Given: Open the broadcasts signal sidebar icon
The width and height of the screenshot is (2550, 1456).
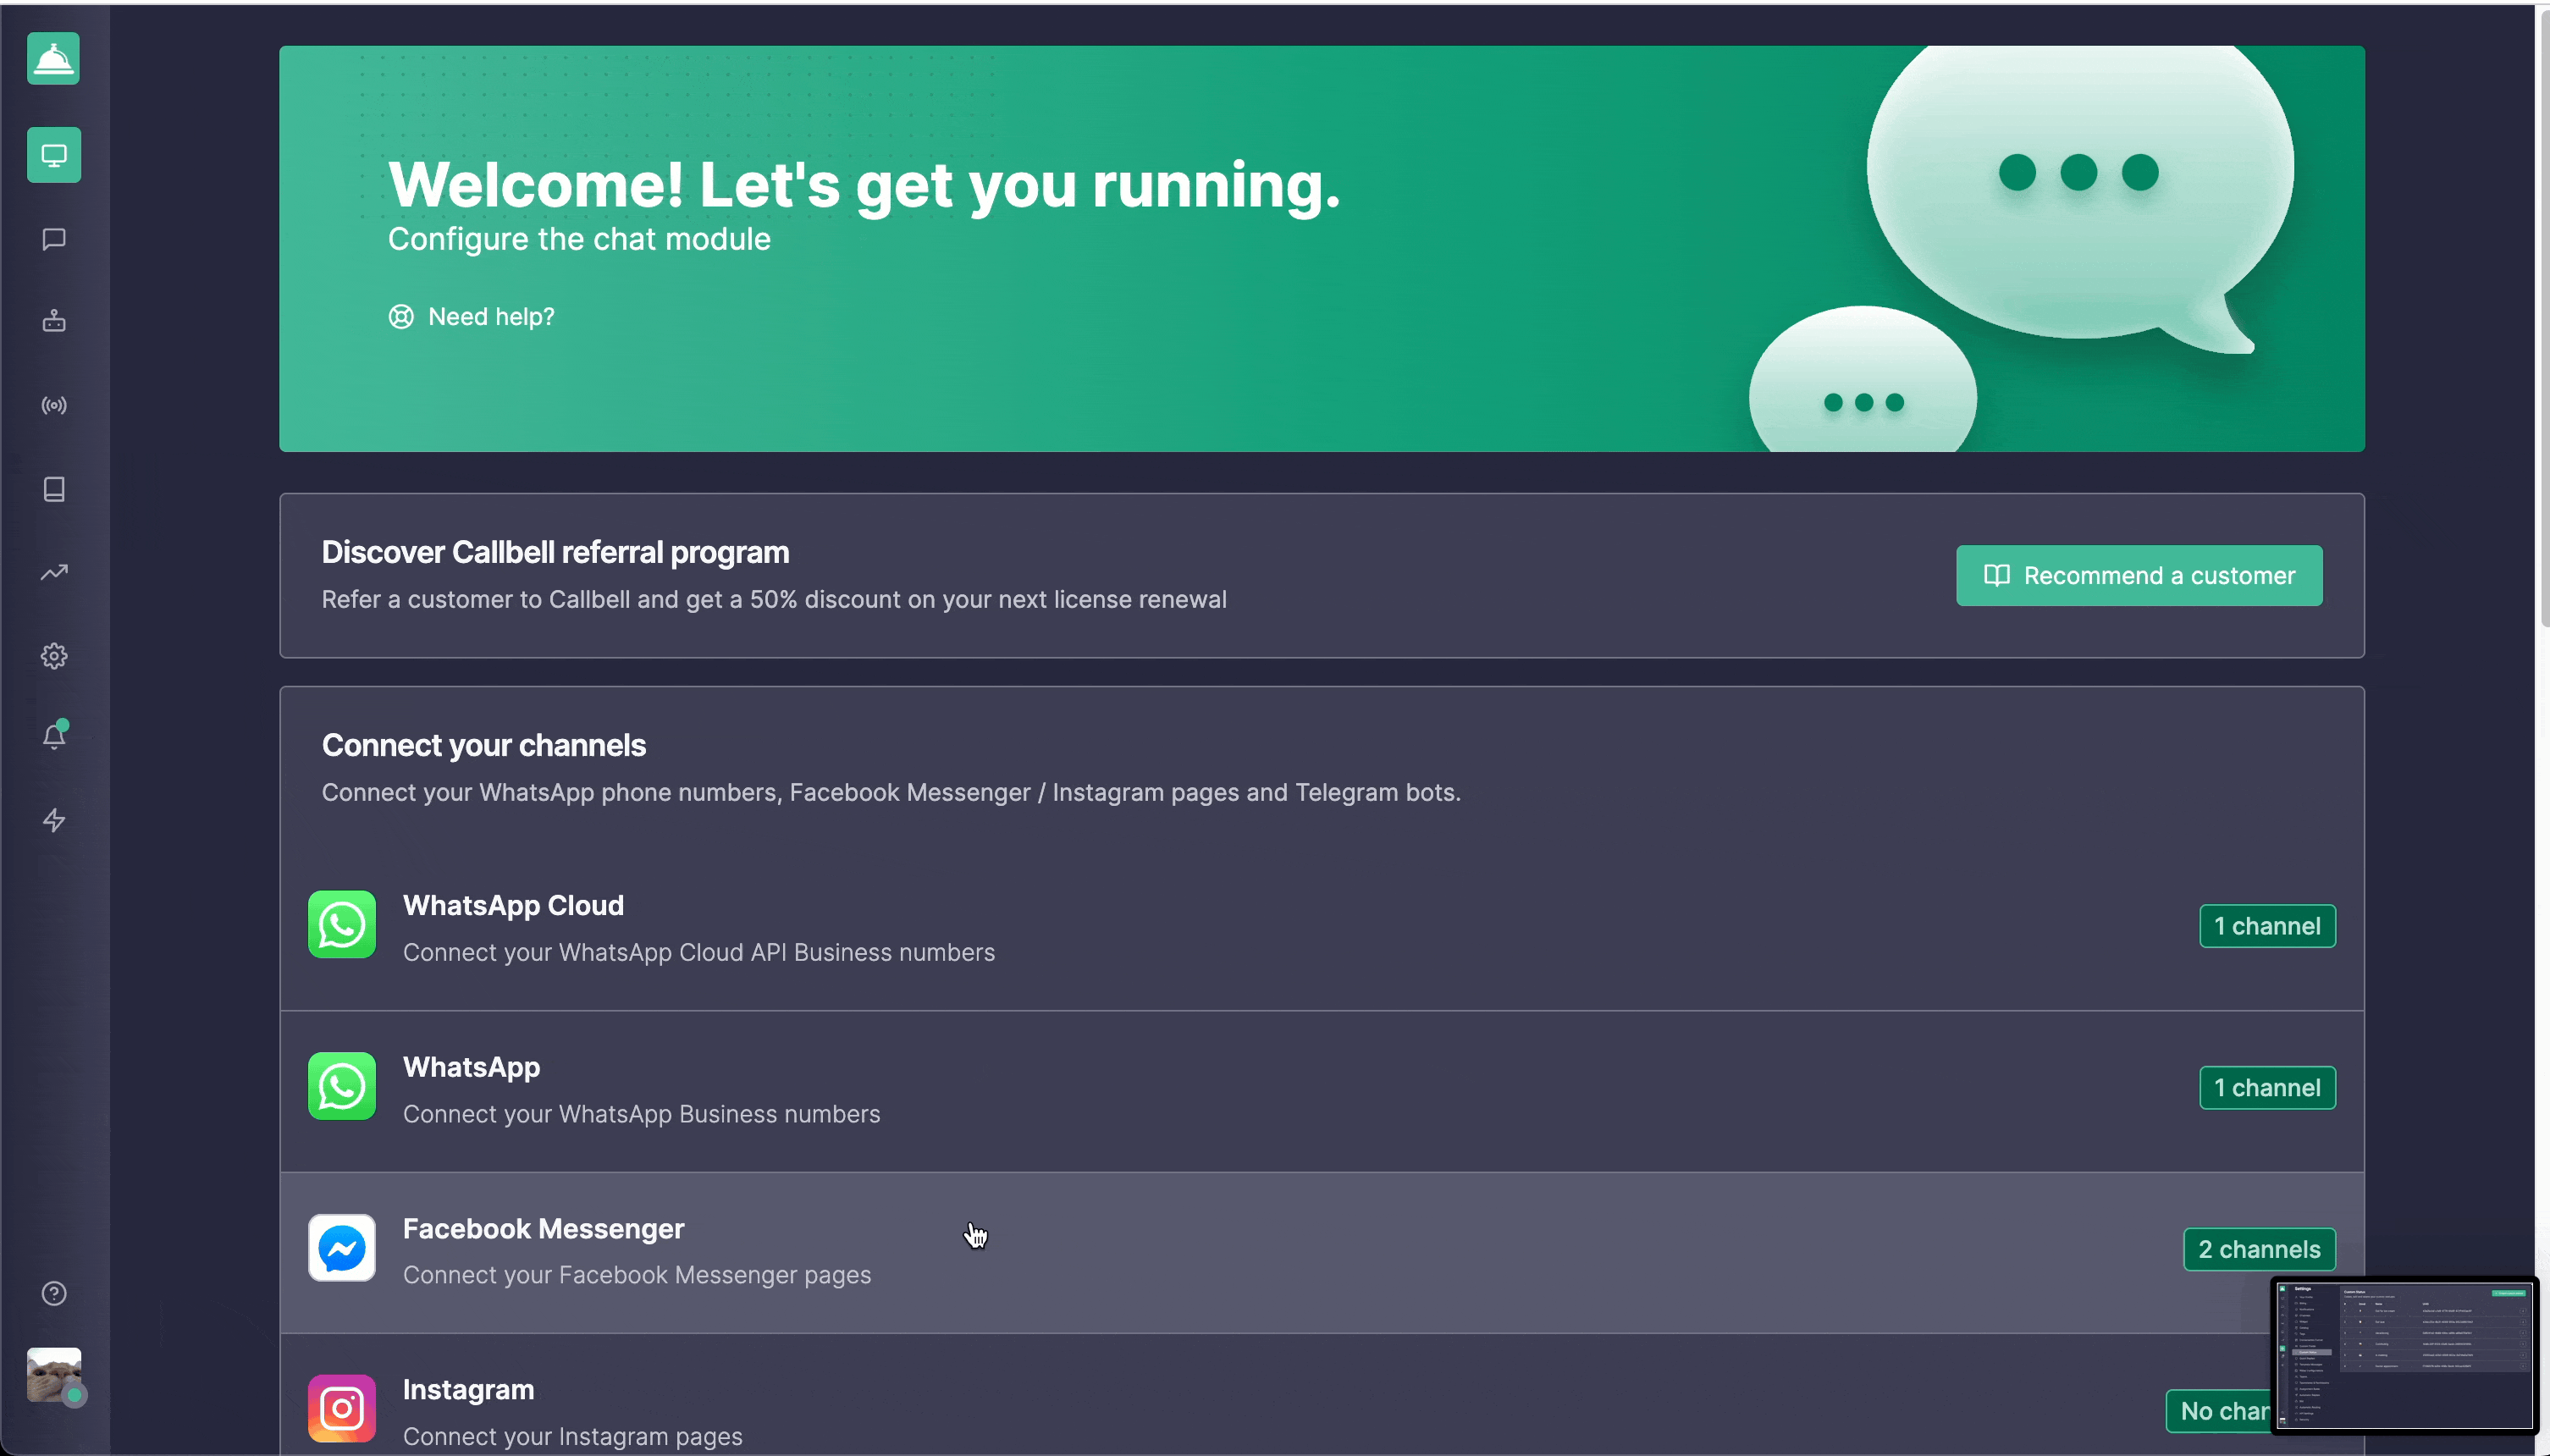Looking at the screenshot, I should coord(54,405).
